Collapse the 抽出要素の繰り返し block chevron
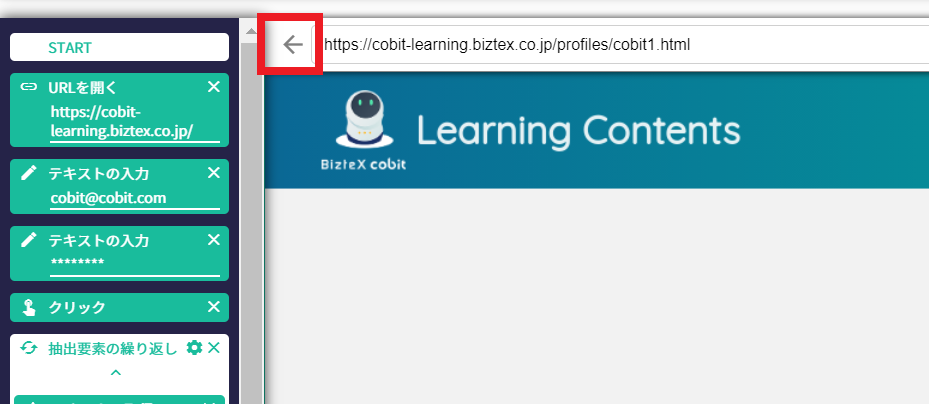The height and width of the screenshot is (404, 929). pos(116,373)
